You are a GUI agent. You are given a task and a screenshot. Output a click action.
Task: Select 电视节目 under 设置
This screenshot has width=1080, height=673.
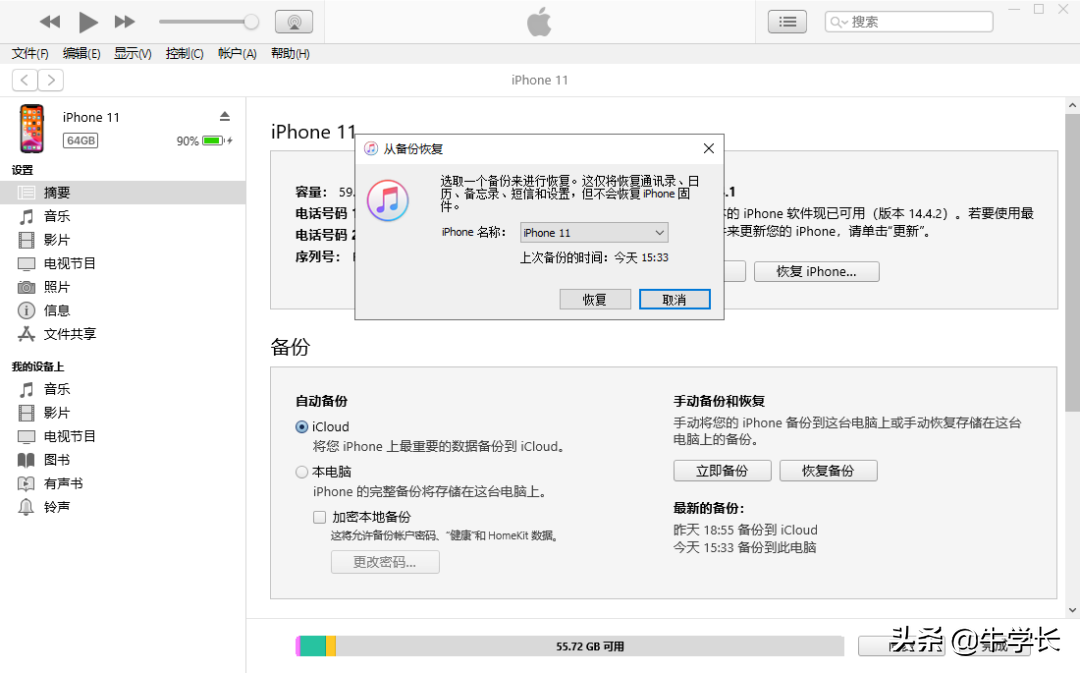coord(123,263)
